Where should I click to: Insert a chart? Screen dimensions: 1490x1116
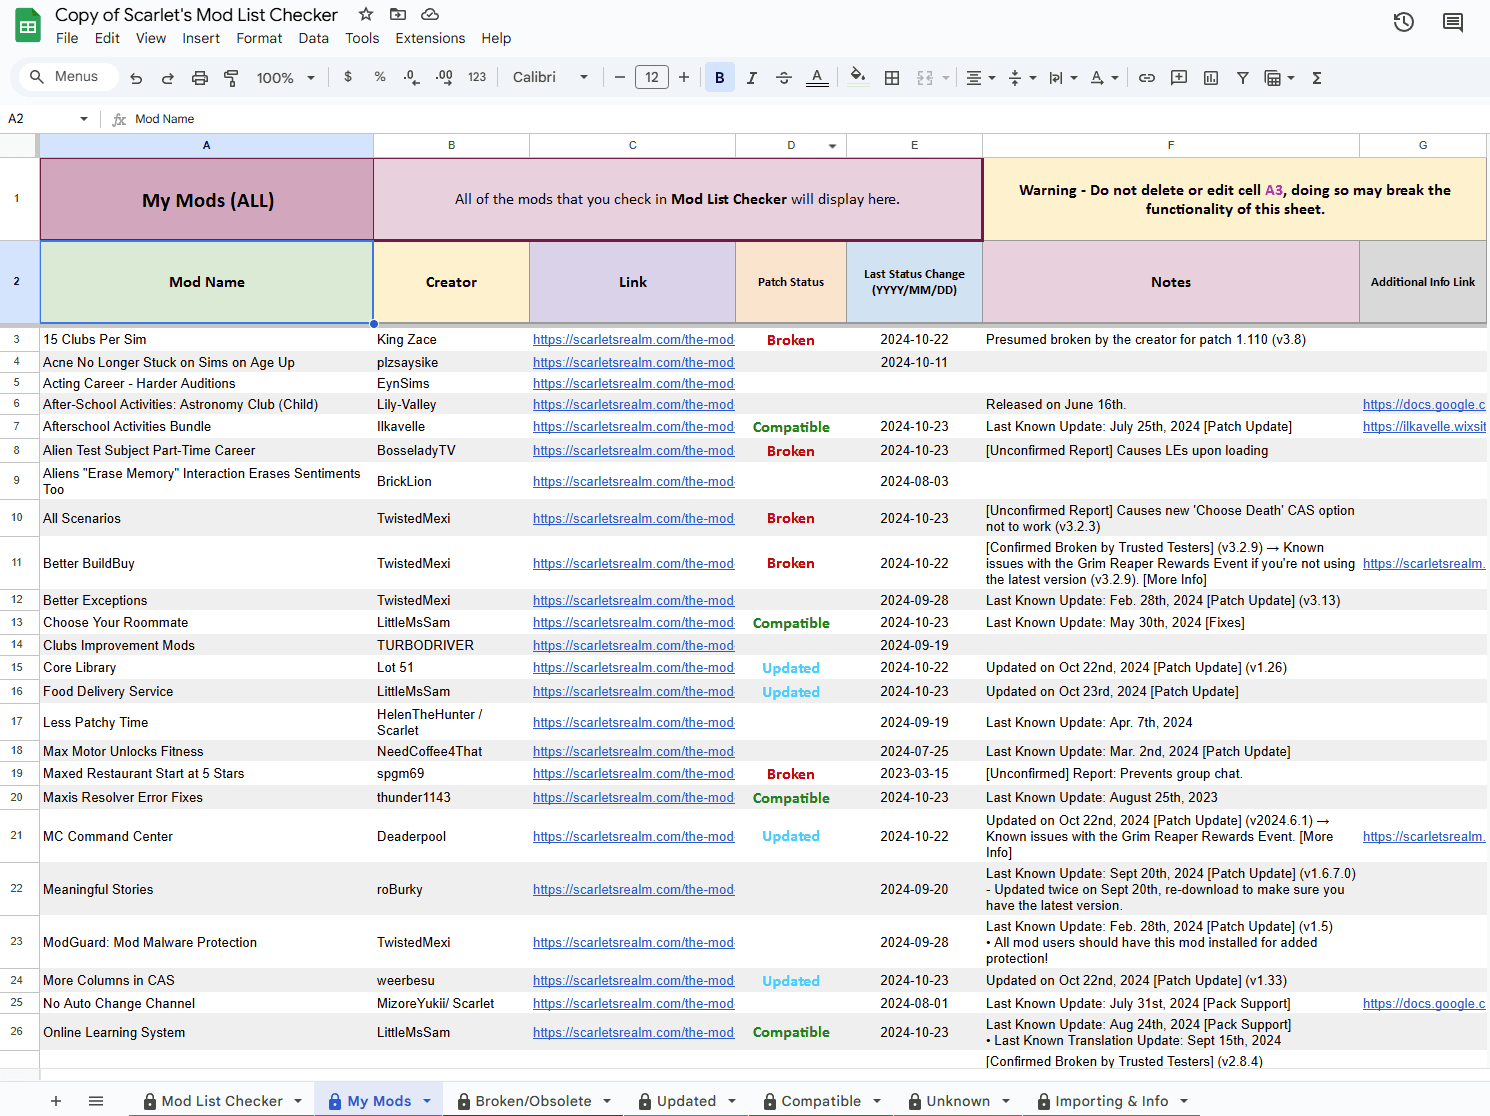click(x=1210, y=77)
